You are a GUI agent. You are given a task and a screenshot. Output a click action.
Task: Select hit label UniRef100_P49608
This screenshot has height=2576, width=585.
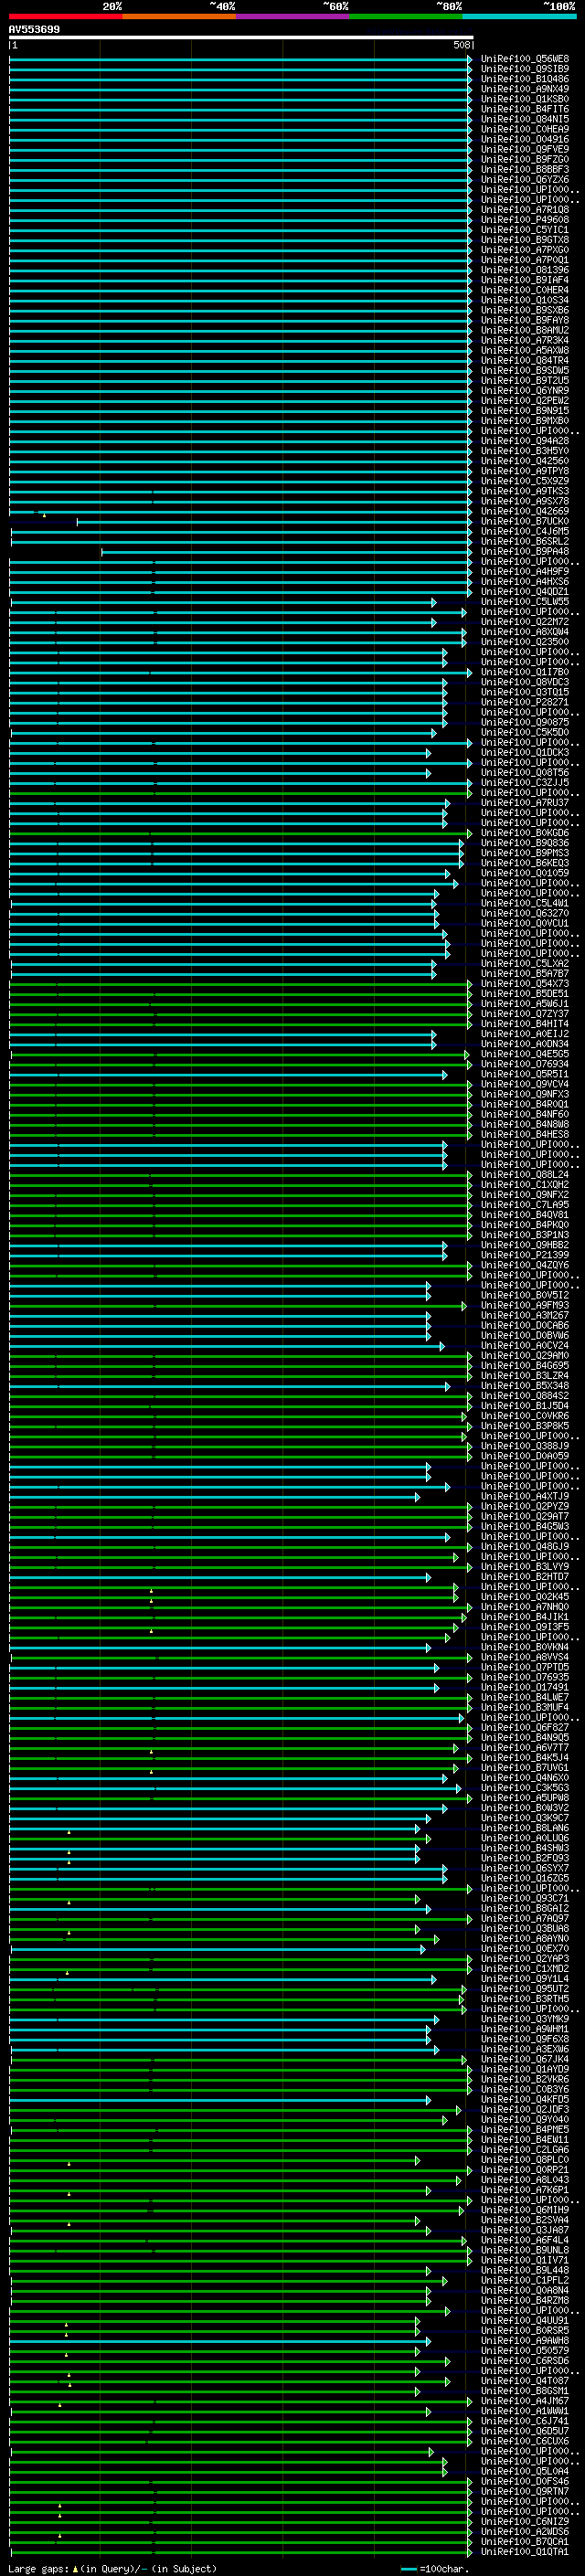525,220
